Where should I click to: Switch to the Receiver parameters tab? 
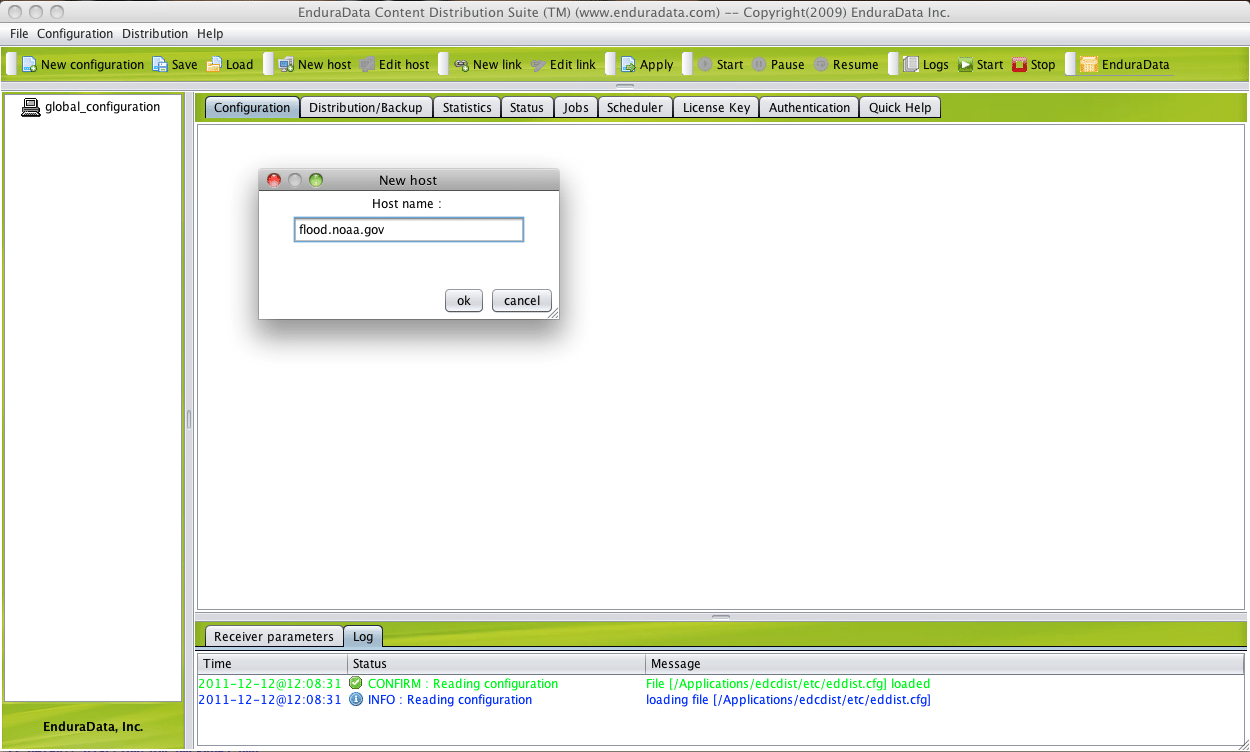pos(274,636)
